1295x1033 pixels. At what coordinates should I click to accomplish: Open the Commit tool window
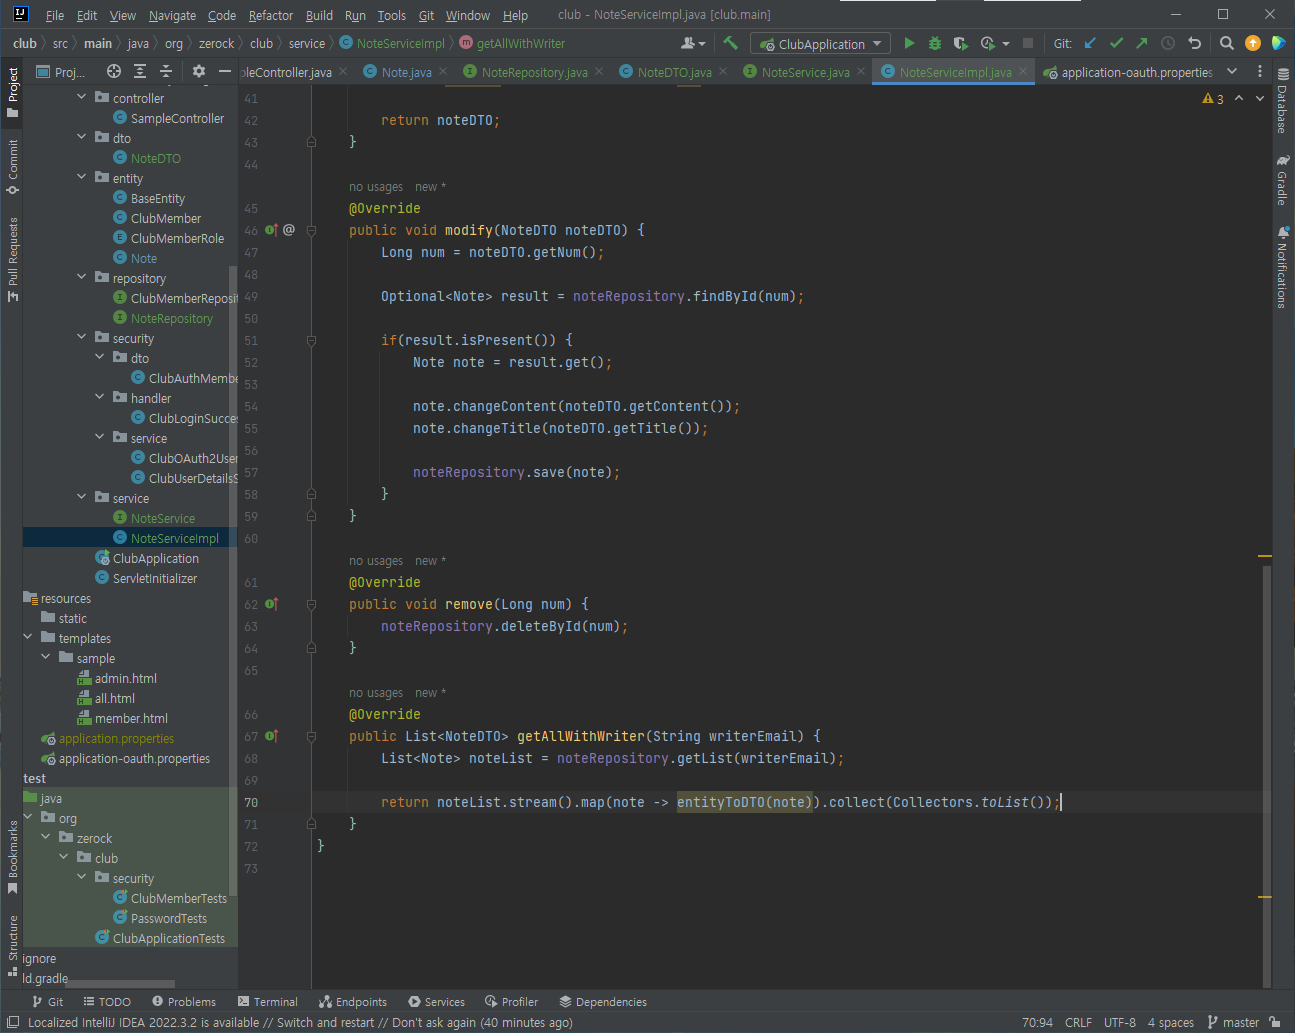12,166
